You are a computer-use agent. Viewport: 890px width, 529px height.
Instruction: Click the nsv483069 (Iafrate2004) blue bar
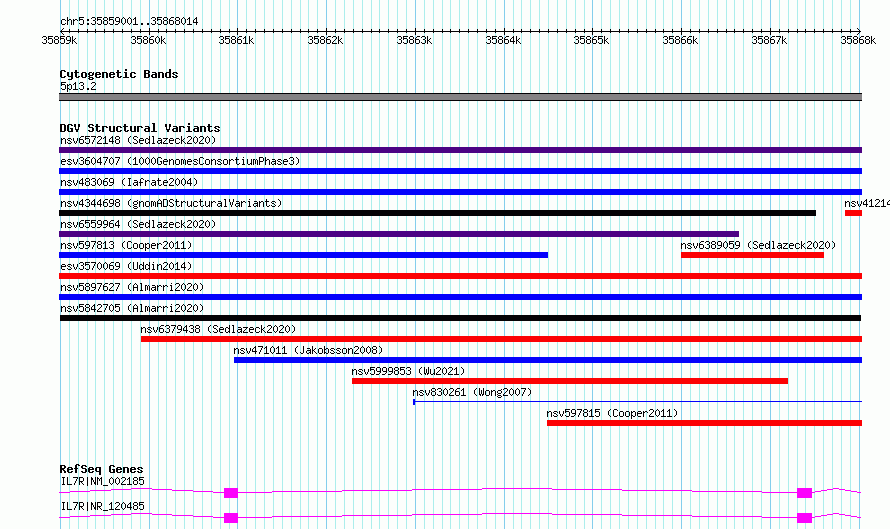tap(460, 192)
